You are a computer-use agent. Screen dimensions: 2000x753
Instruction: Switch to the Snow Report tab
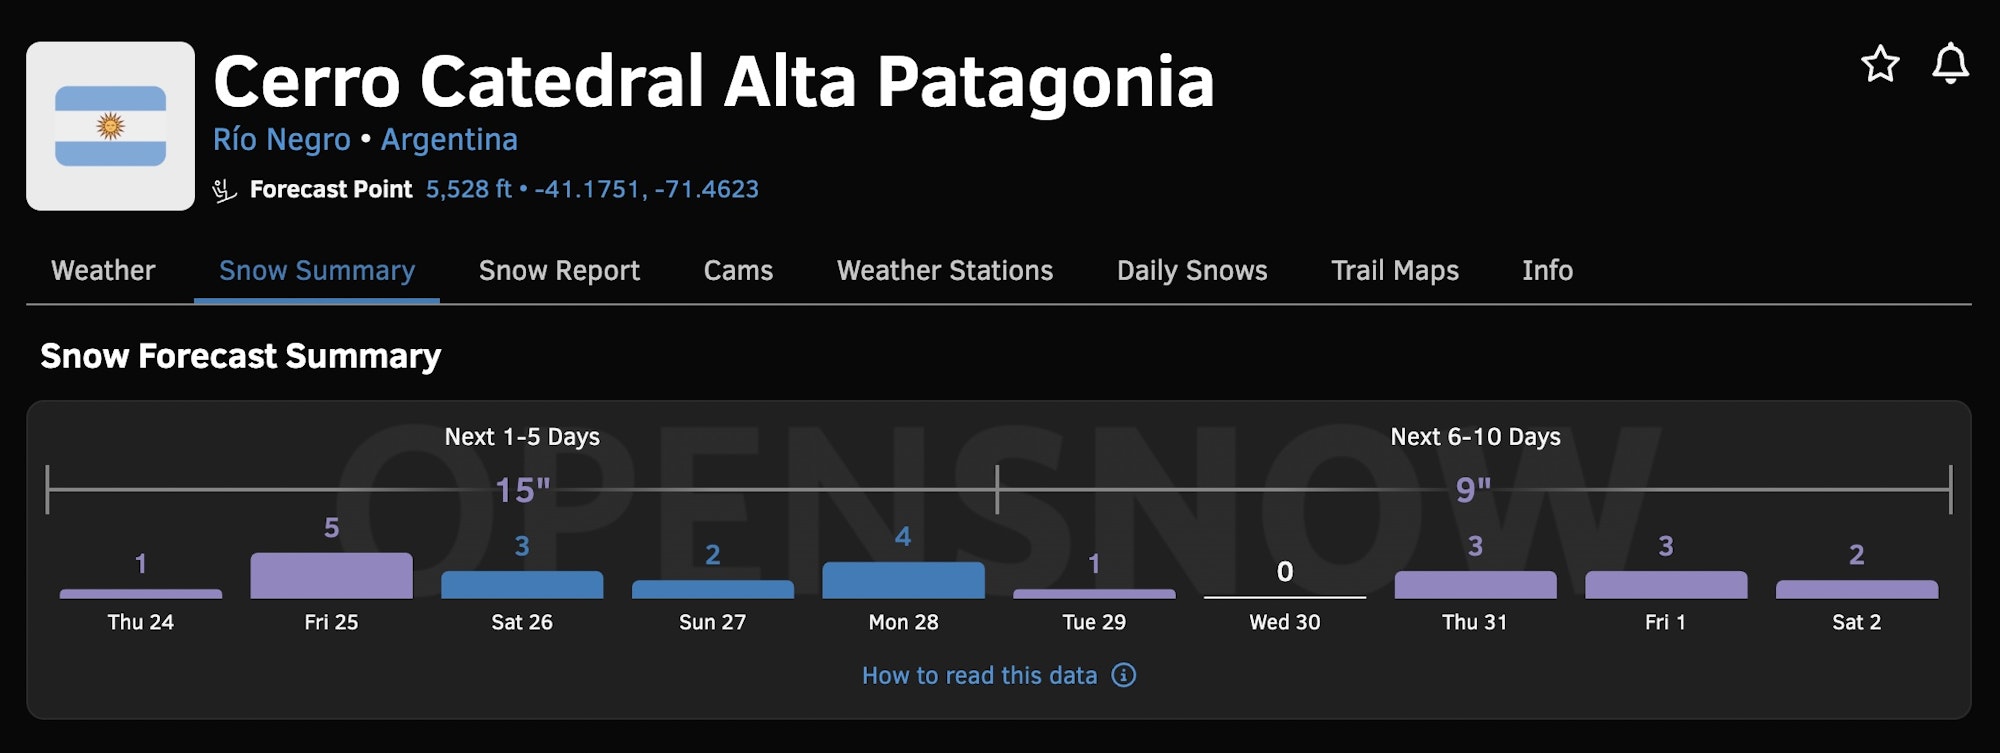pyautogui.click(x=559, y=271)
